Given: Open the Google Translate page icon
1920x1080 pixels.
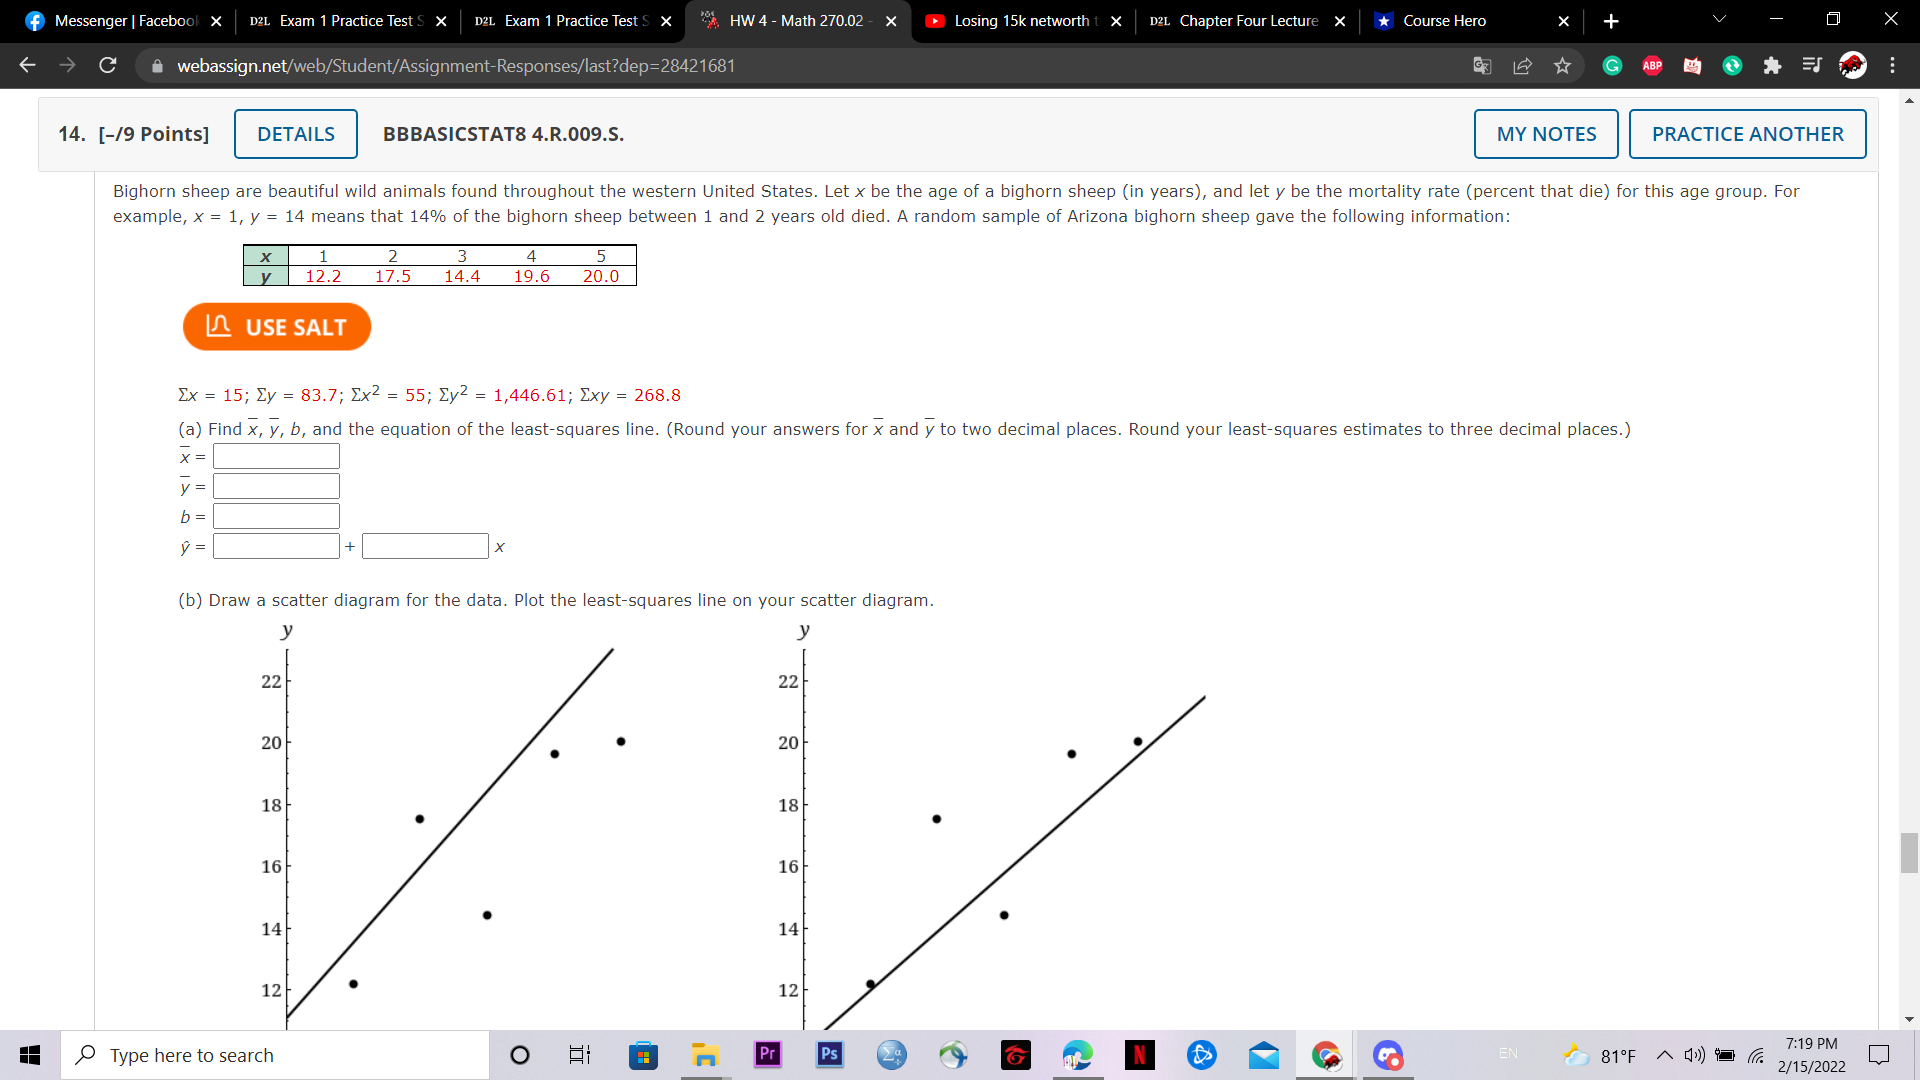Looking at the screenshot, I should (1482, 65).
